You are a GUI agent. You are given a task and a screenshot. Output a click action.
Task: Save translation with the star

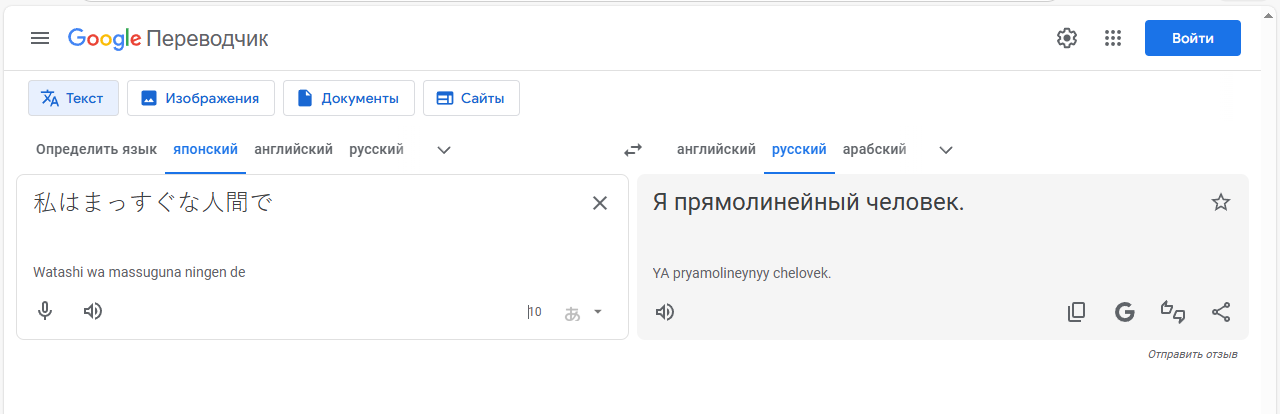tap(1221, 203)
